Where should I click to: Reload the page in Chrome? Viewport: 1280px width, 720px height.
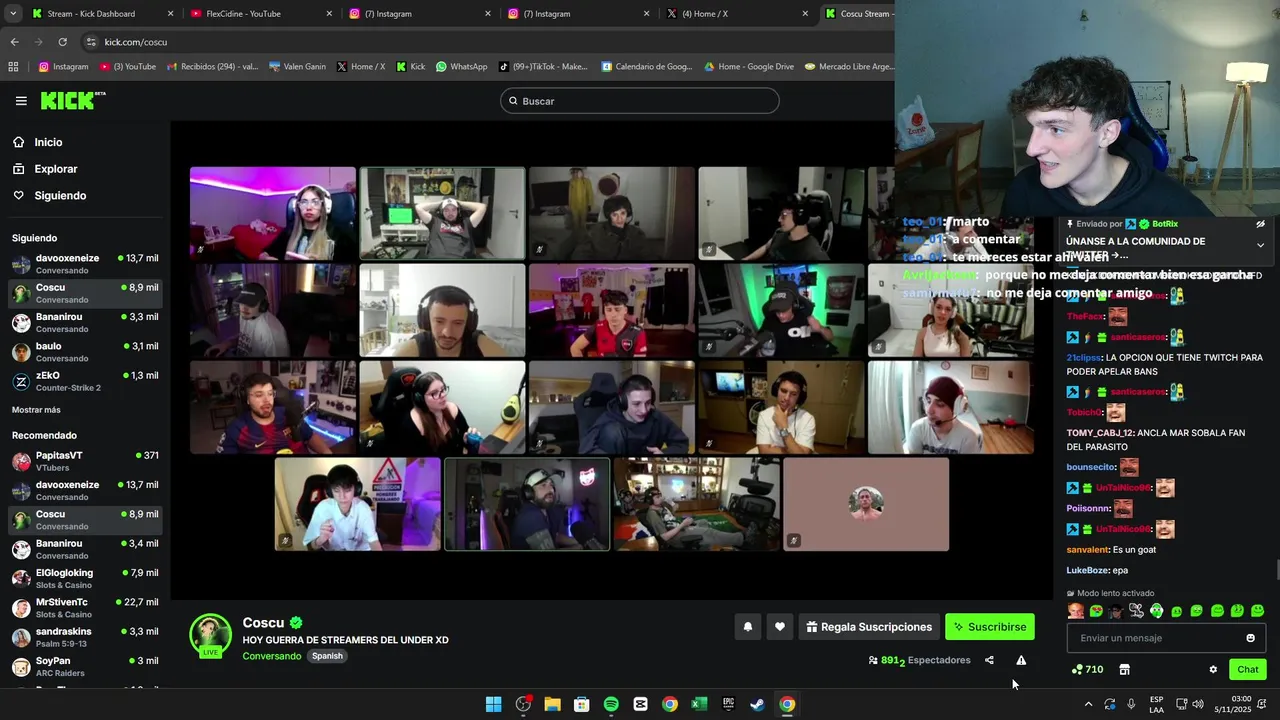62,42
